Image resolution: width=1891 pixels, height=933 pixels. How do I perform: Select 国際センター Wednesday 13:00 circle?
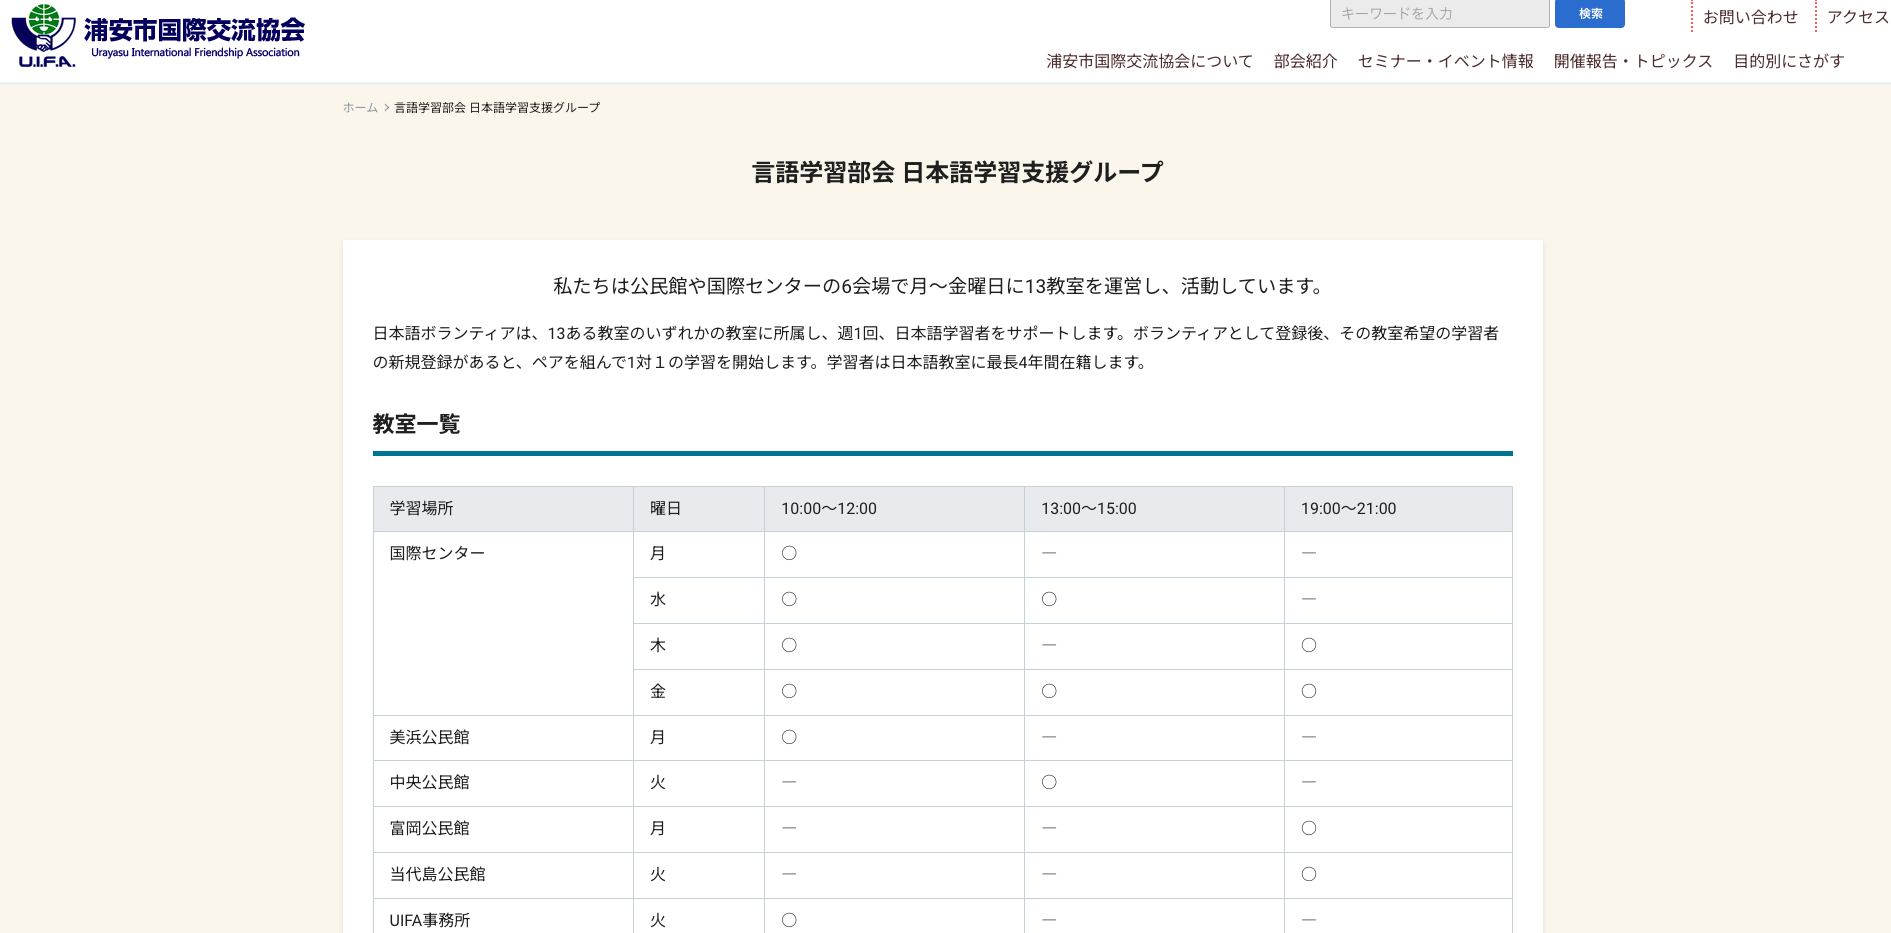click(1048, 599)
